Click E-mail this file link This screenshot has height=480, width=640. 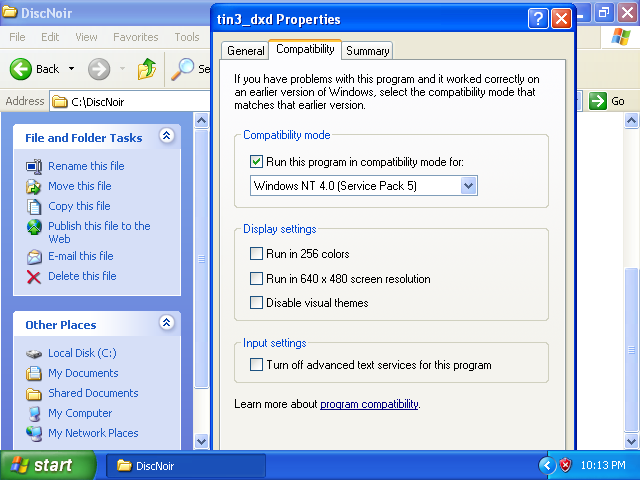(81, 256)
